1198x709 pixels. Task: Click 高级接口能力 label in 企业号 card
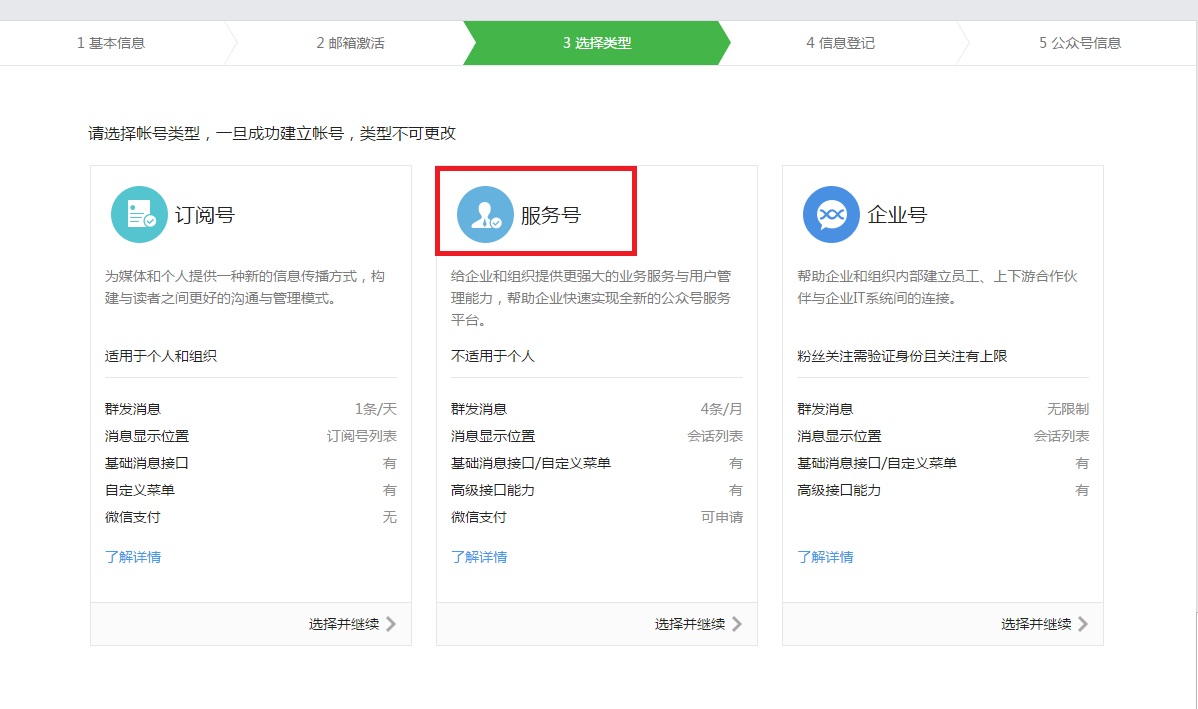coord(839,490)
